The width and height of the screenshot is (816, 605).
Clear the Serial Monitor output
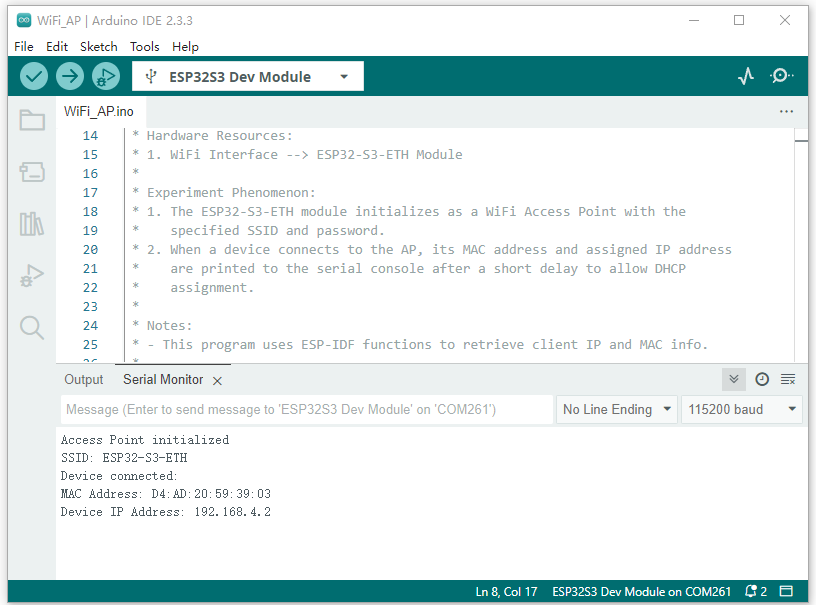click(788, 379)
